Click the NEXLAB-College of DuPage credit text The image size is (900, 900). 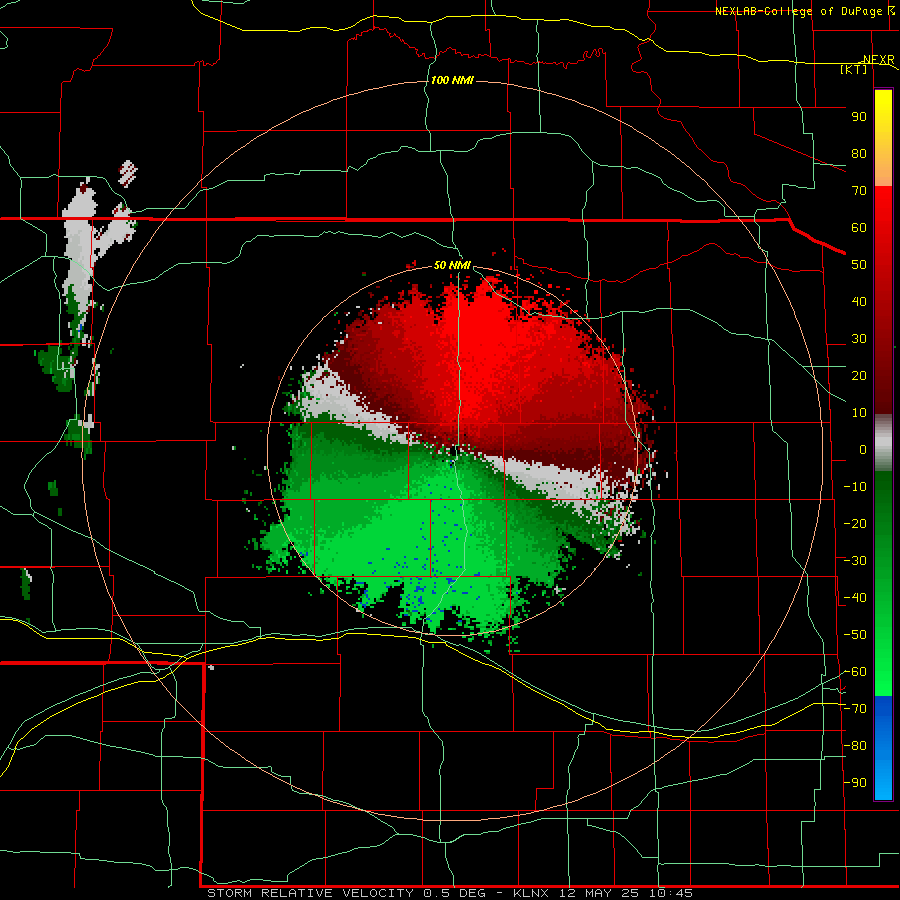(798, 11)
